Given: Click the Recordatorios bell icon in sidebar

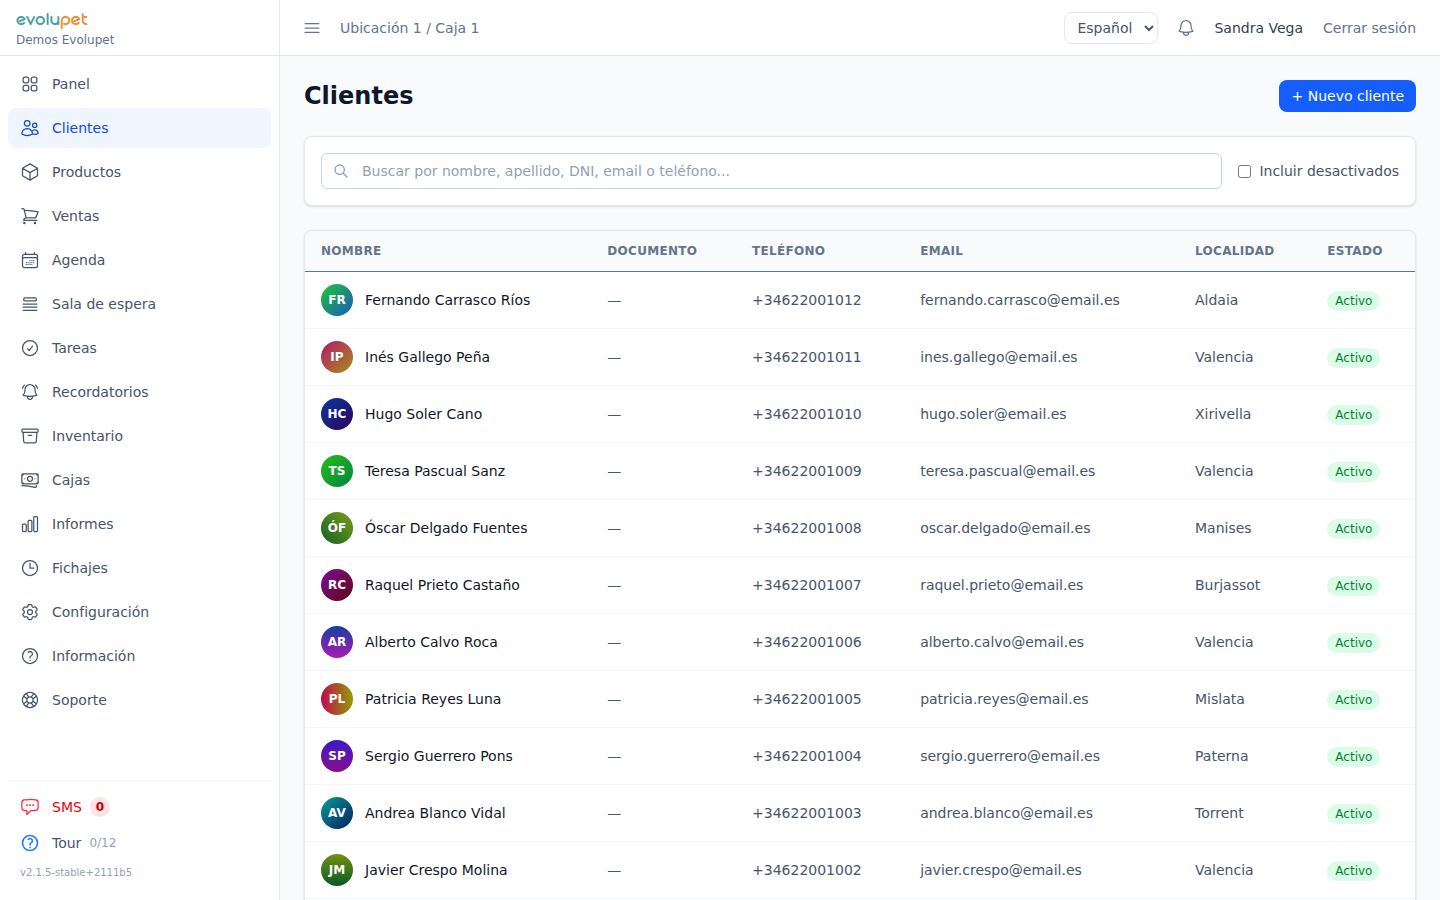Looking at the screenshot, I should (x=30, y=392).
